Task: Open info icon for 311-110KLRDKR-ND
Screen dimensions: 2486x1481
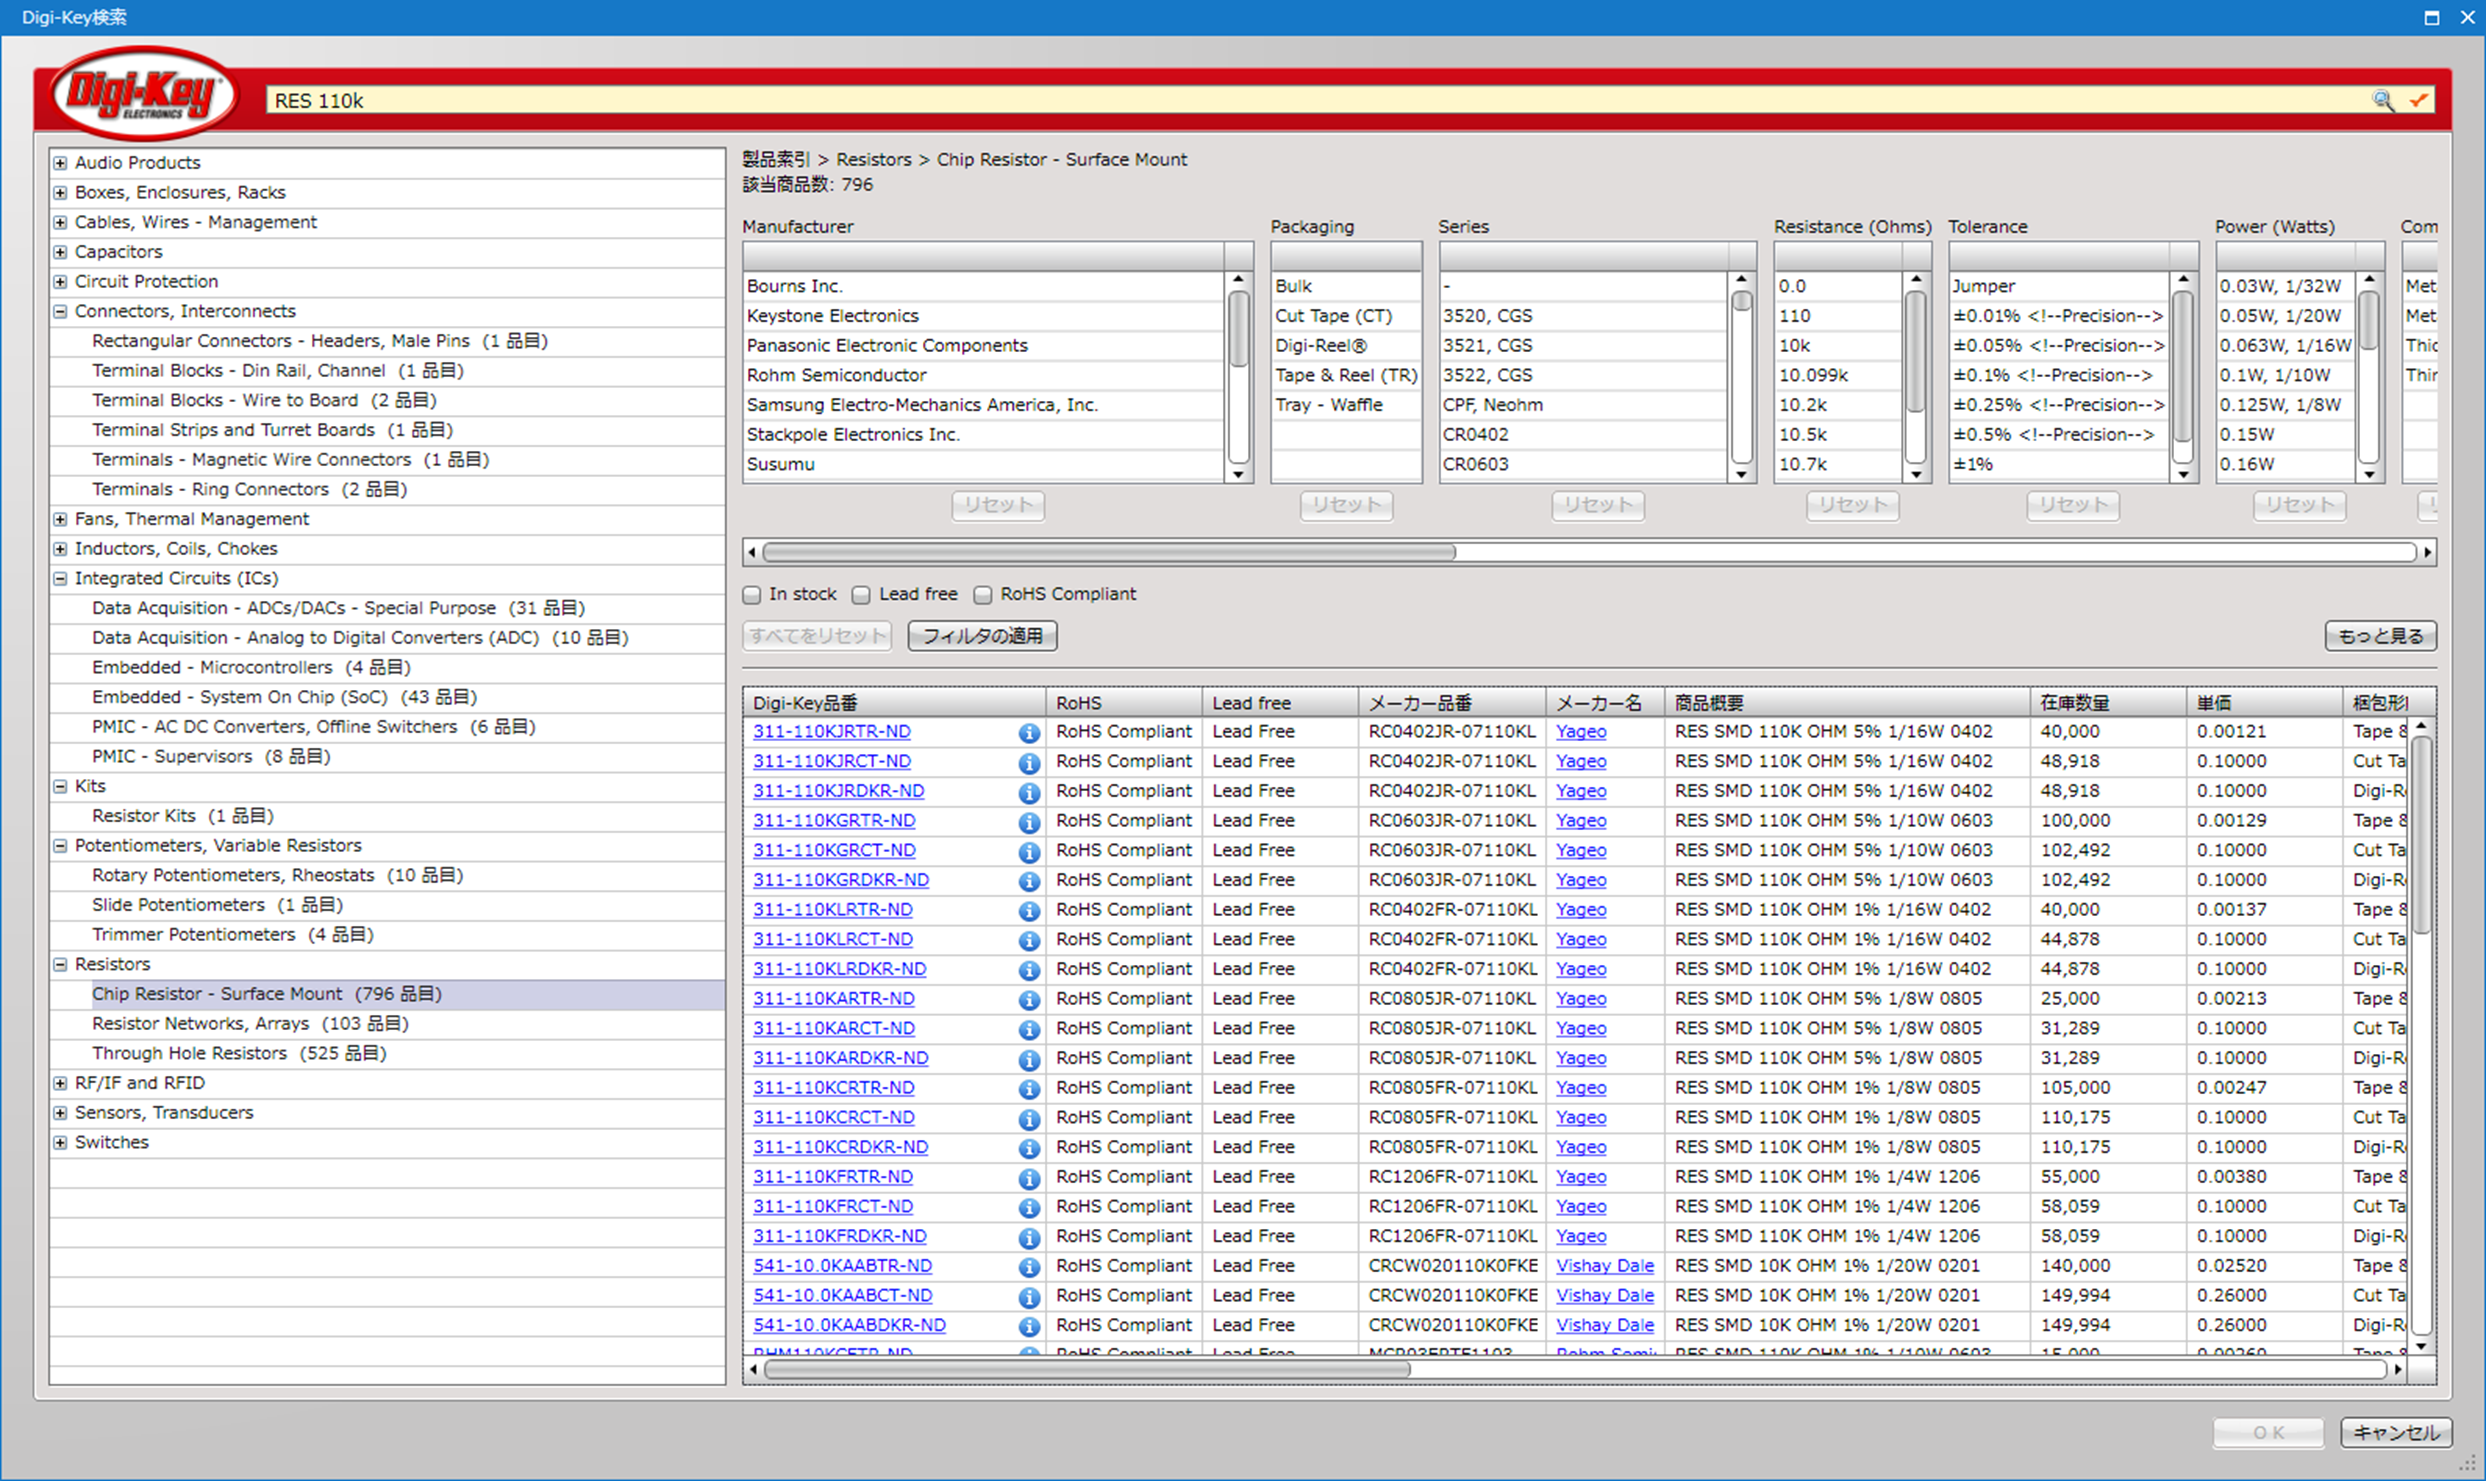Action: [1028, 971]
